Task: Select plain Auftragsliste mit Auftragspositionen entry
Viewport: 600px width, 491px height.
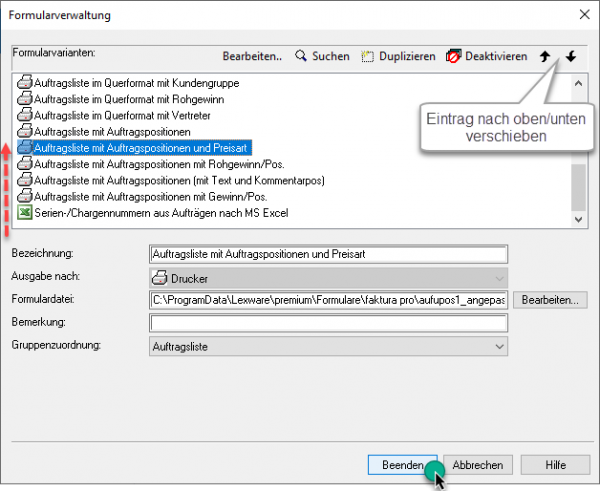Action: (112, 132)
